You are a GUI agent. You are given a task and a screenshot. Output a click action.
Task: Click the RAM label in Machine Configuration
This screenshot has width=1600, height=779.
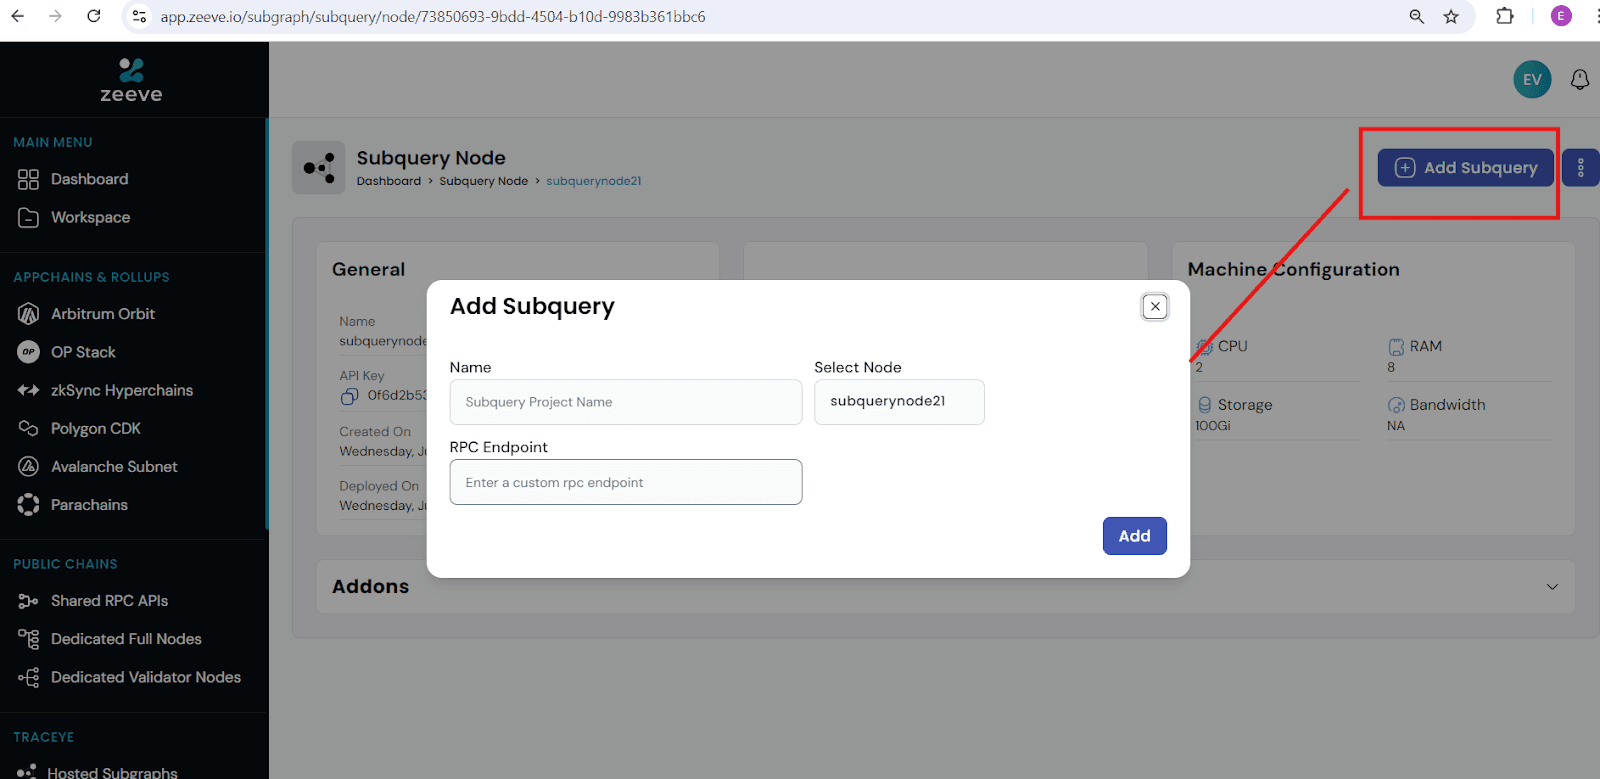[x=1426, y=346]
